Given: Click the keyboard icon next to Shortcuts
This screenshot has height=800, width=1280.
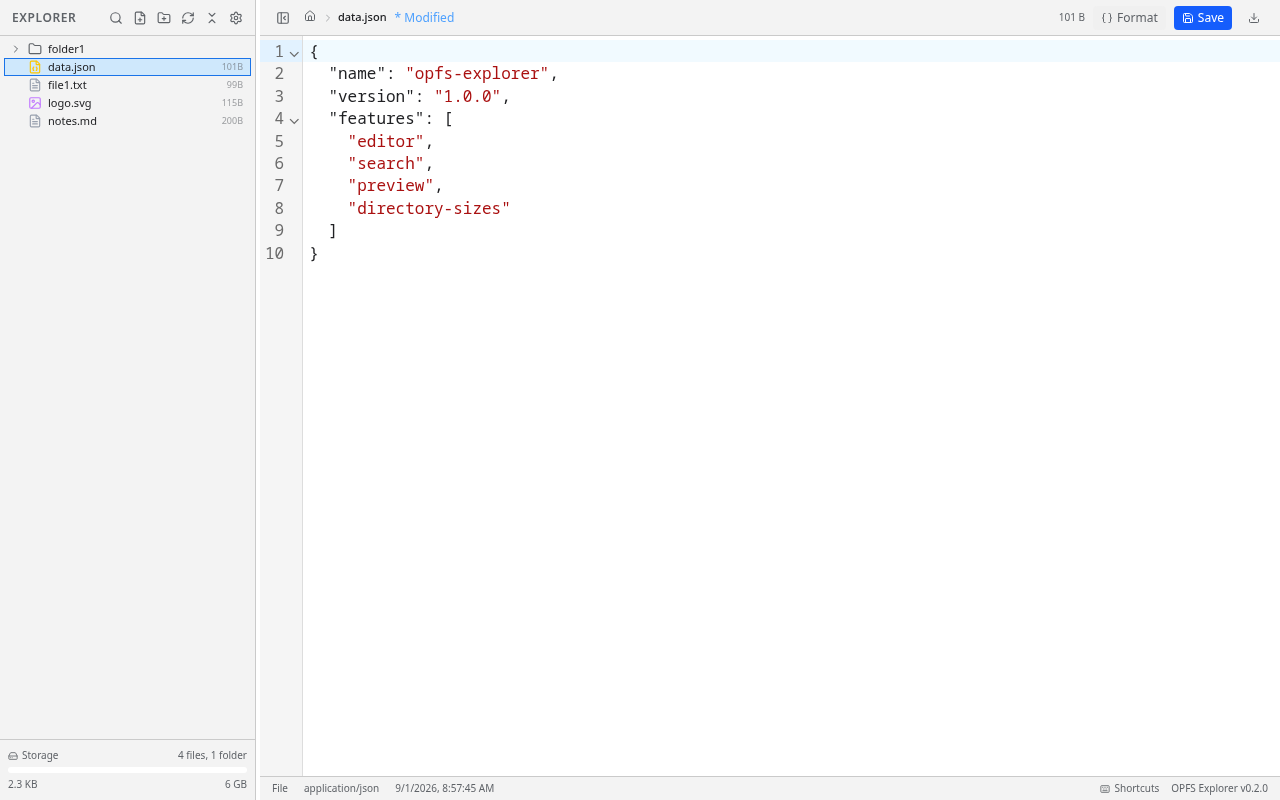Looking at the screenshot, I should tap(1105, 789).
